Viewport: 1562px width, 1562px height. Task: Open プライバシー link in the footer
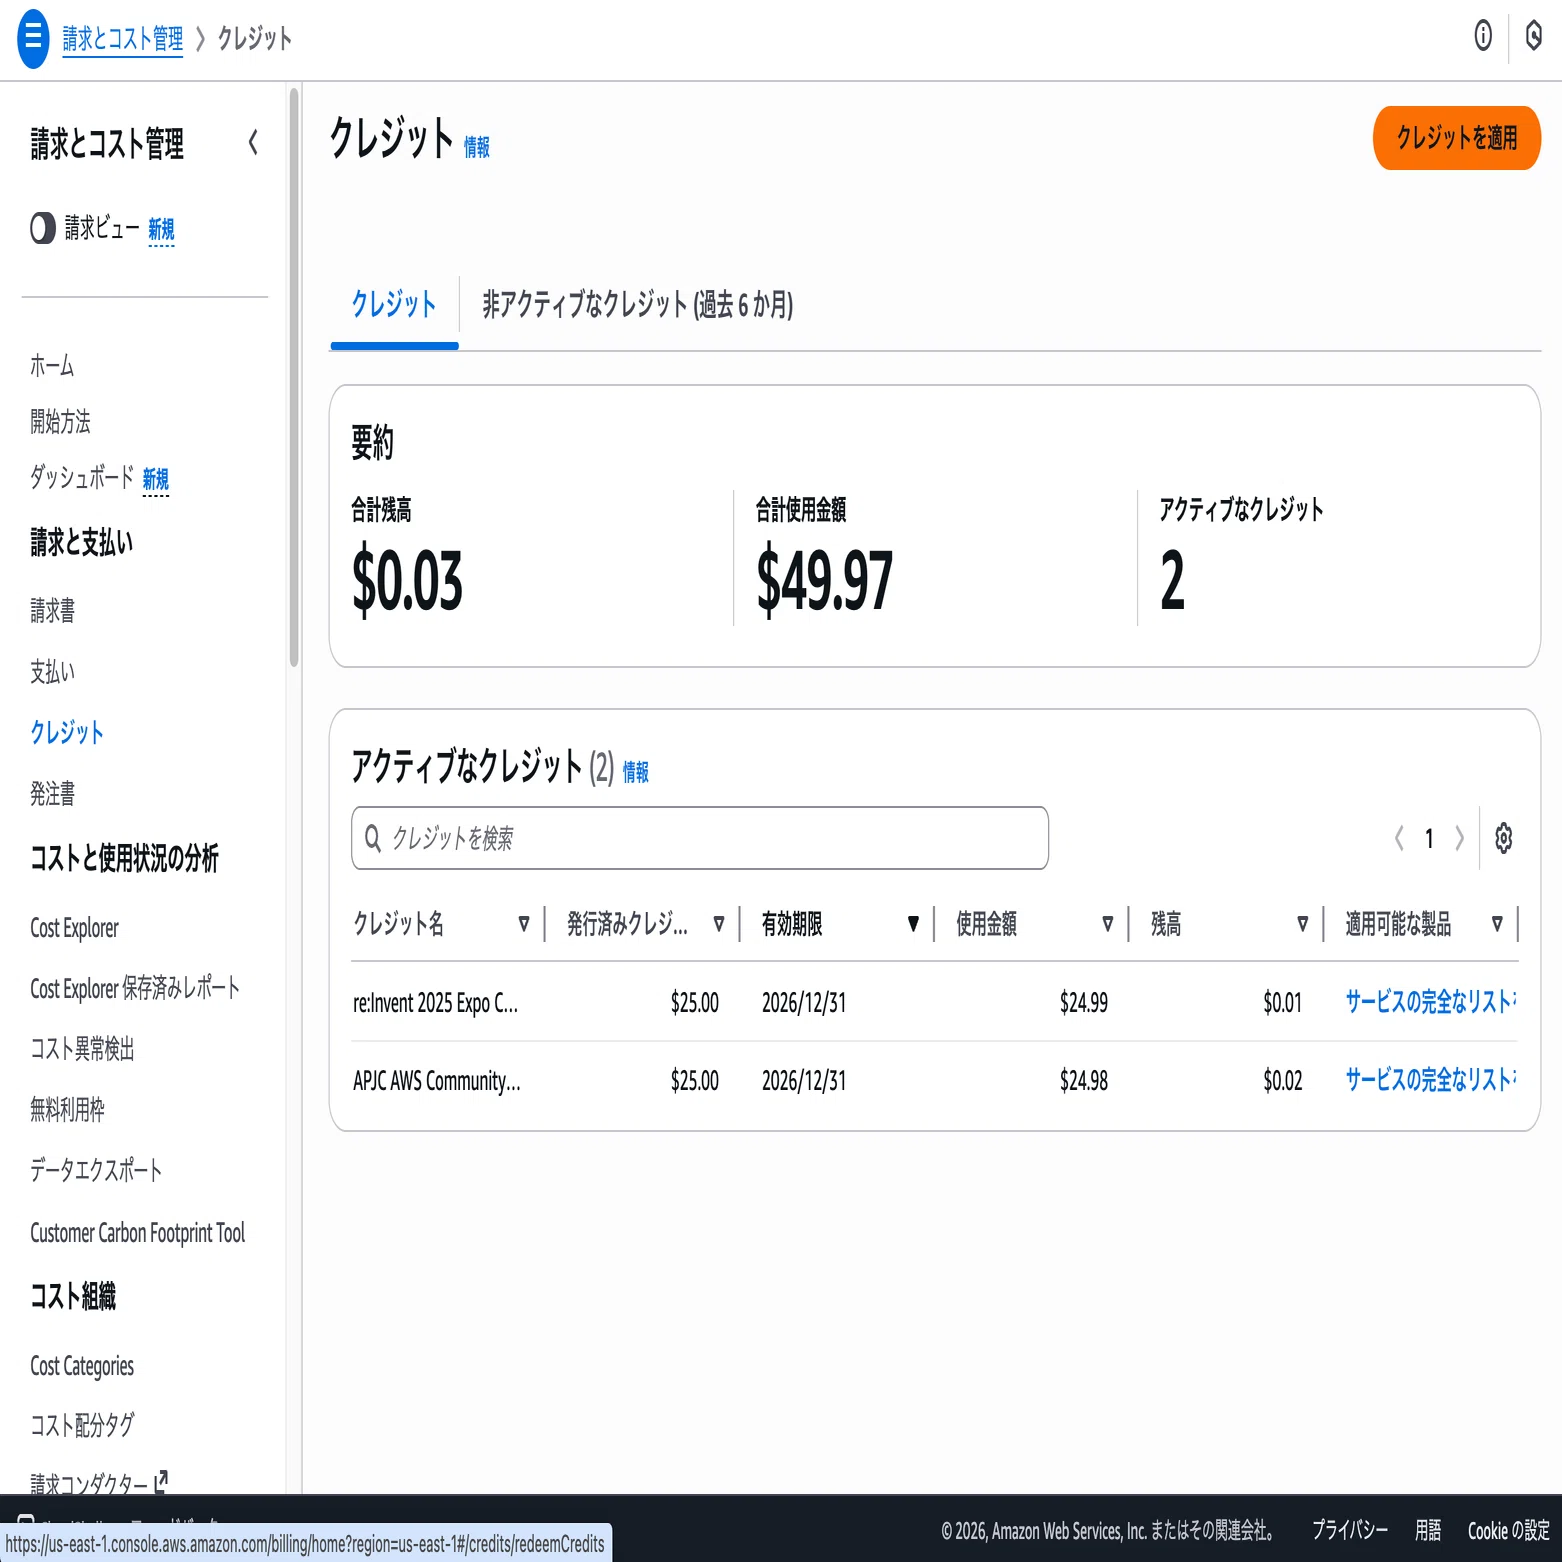coord(1350,1530)
